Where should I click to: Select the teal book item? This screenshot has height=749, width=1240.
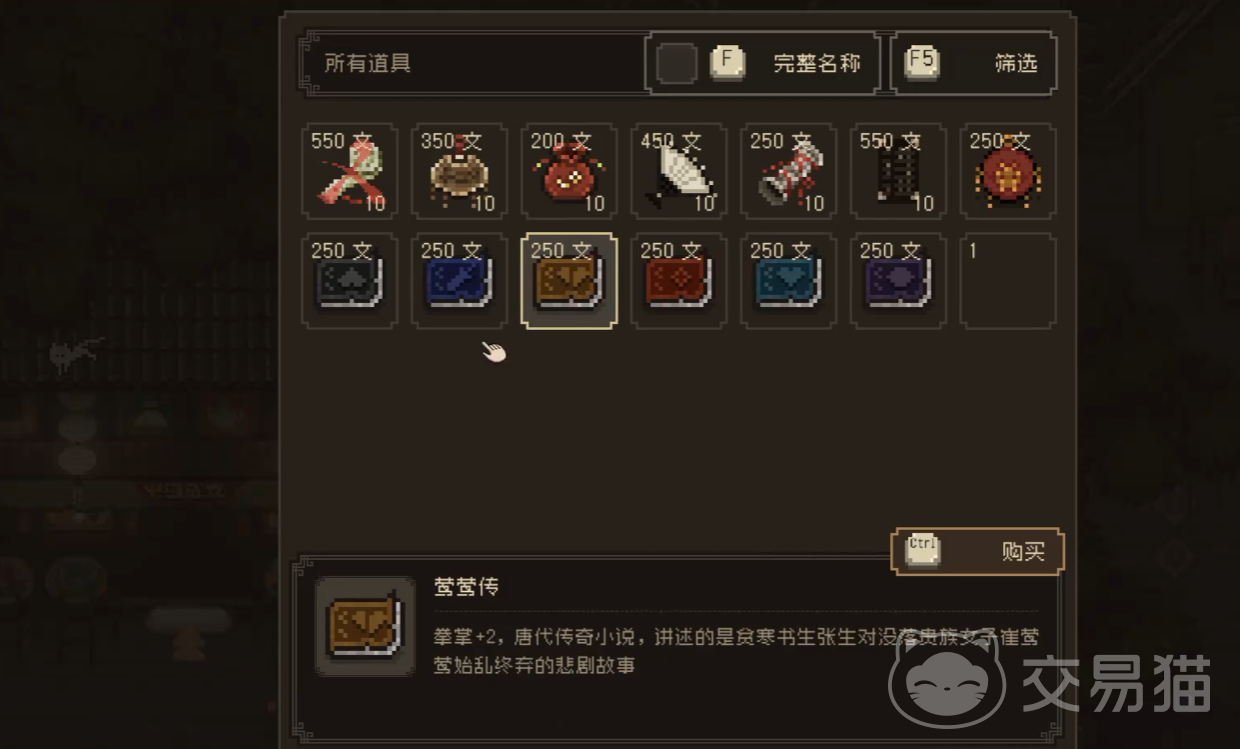coord(789,281)
